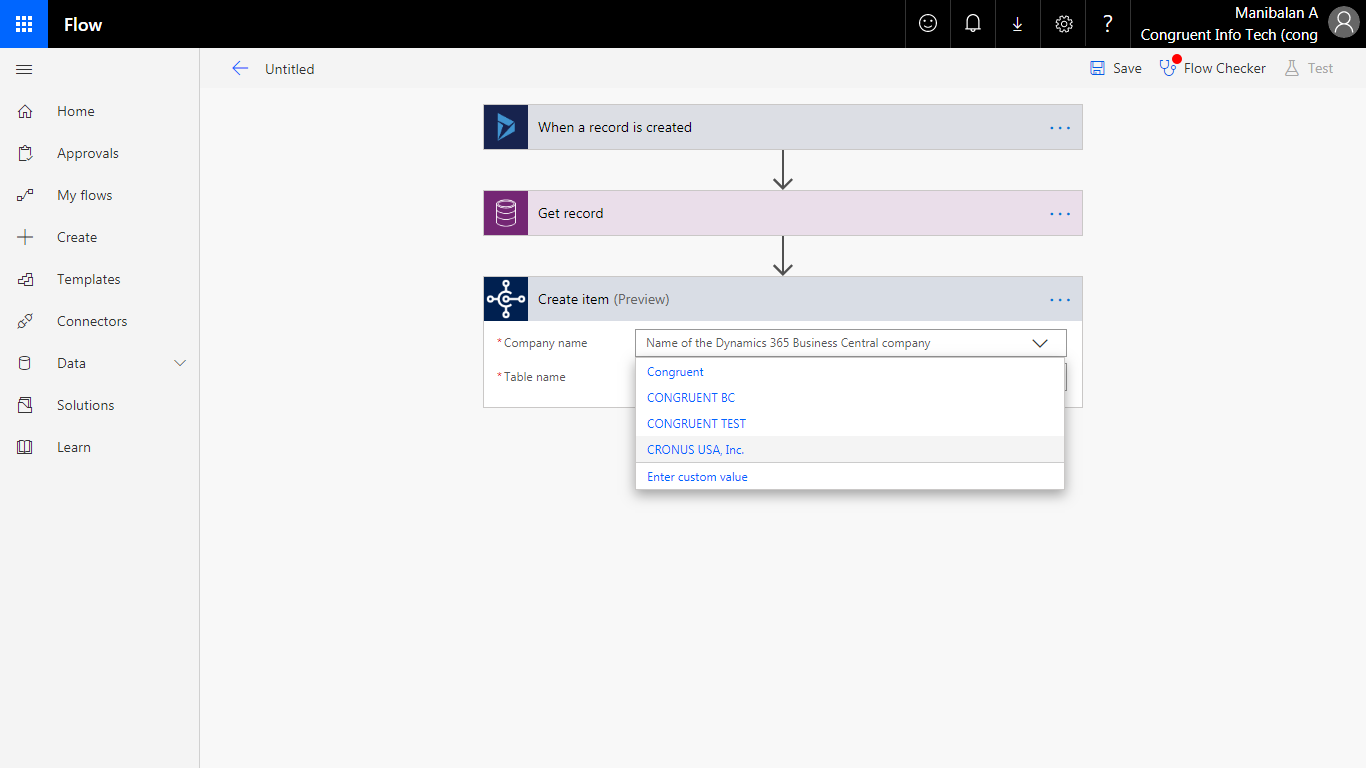Open menu on 'Get record' step

(x=1060, y=214)
